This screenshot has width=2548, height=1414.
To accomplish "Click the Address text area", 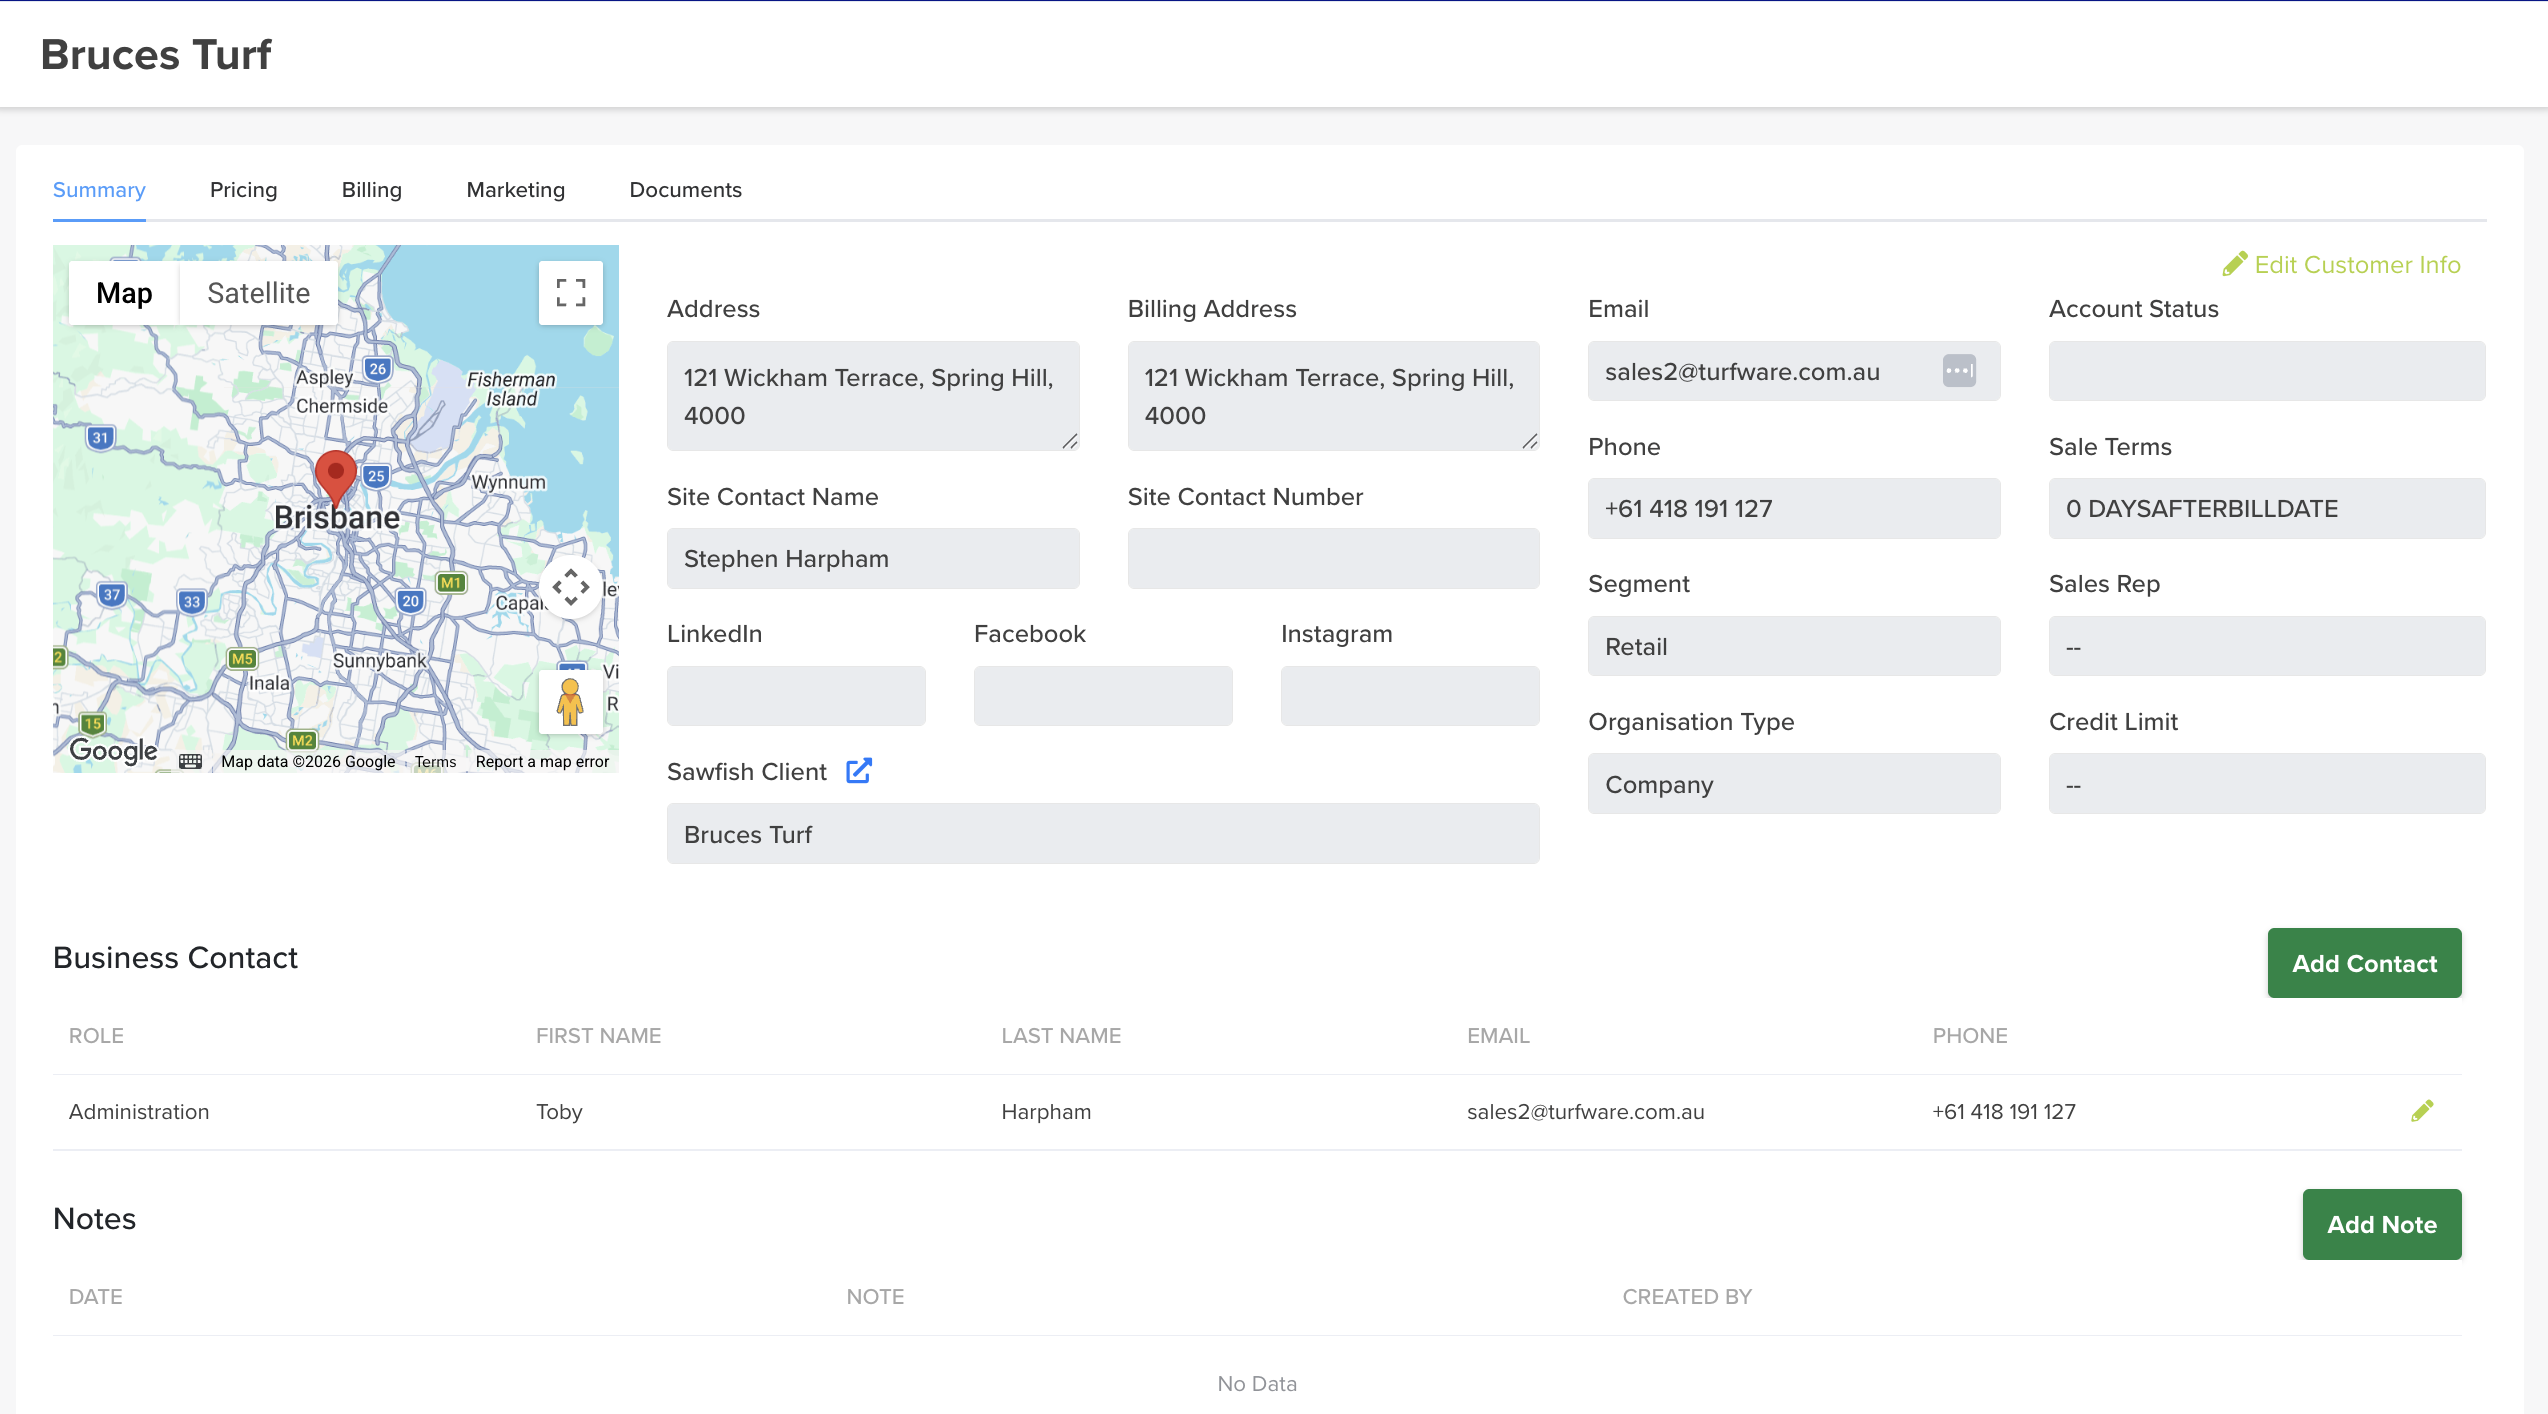I will (873, 396).
